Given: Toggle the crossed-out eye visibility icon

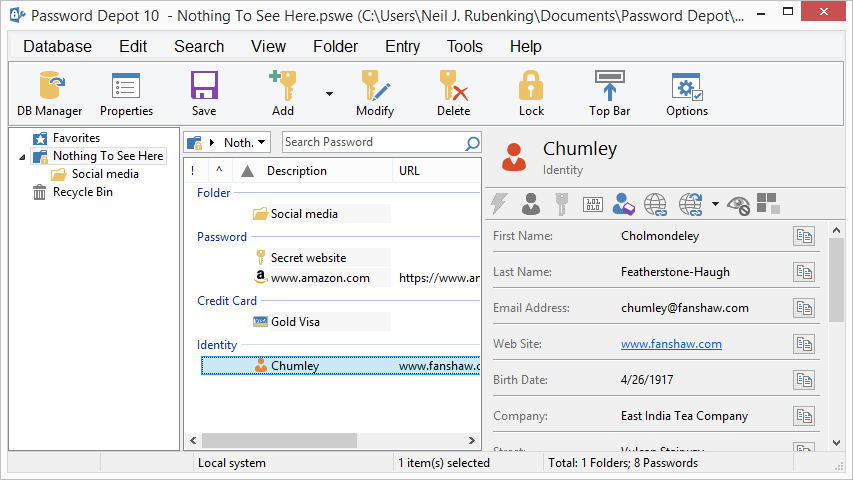Looking at the screenshot, I should point(738,205).
